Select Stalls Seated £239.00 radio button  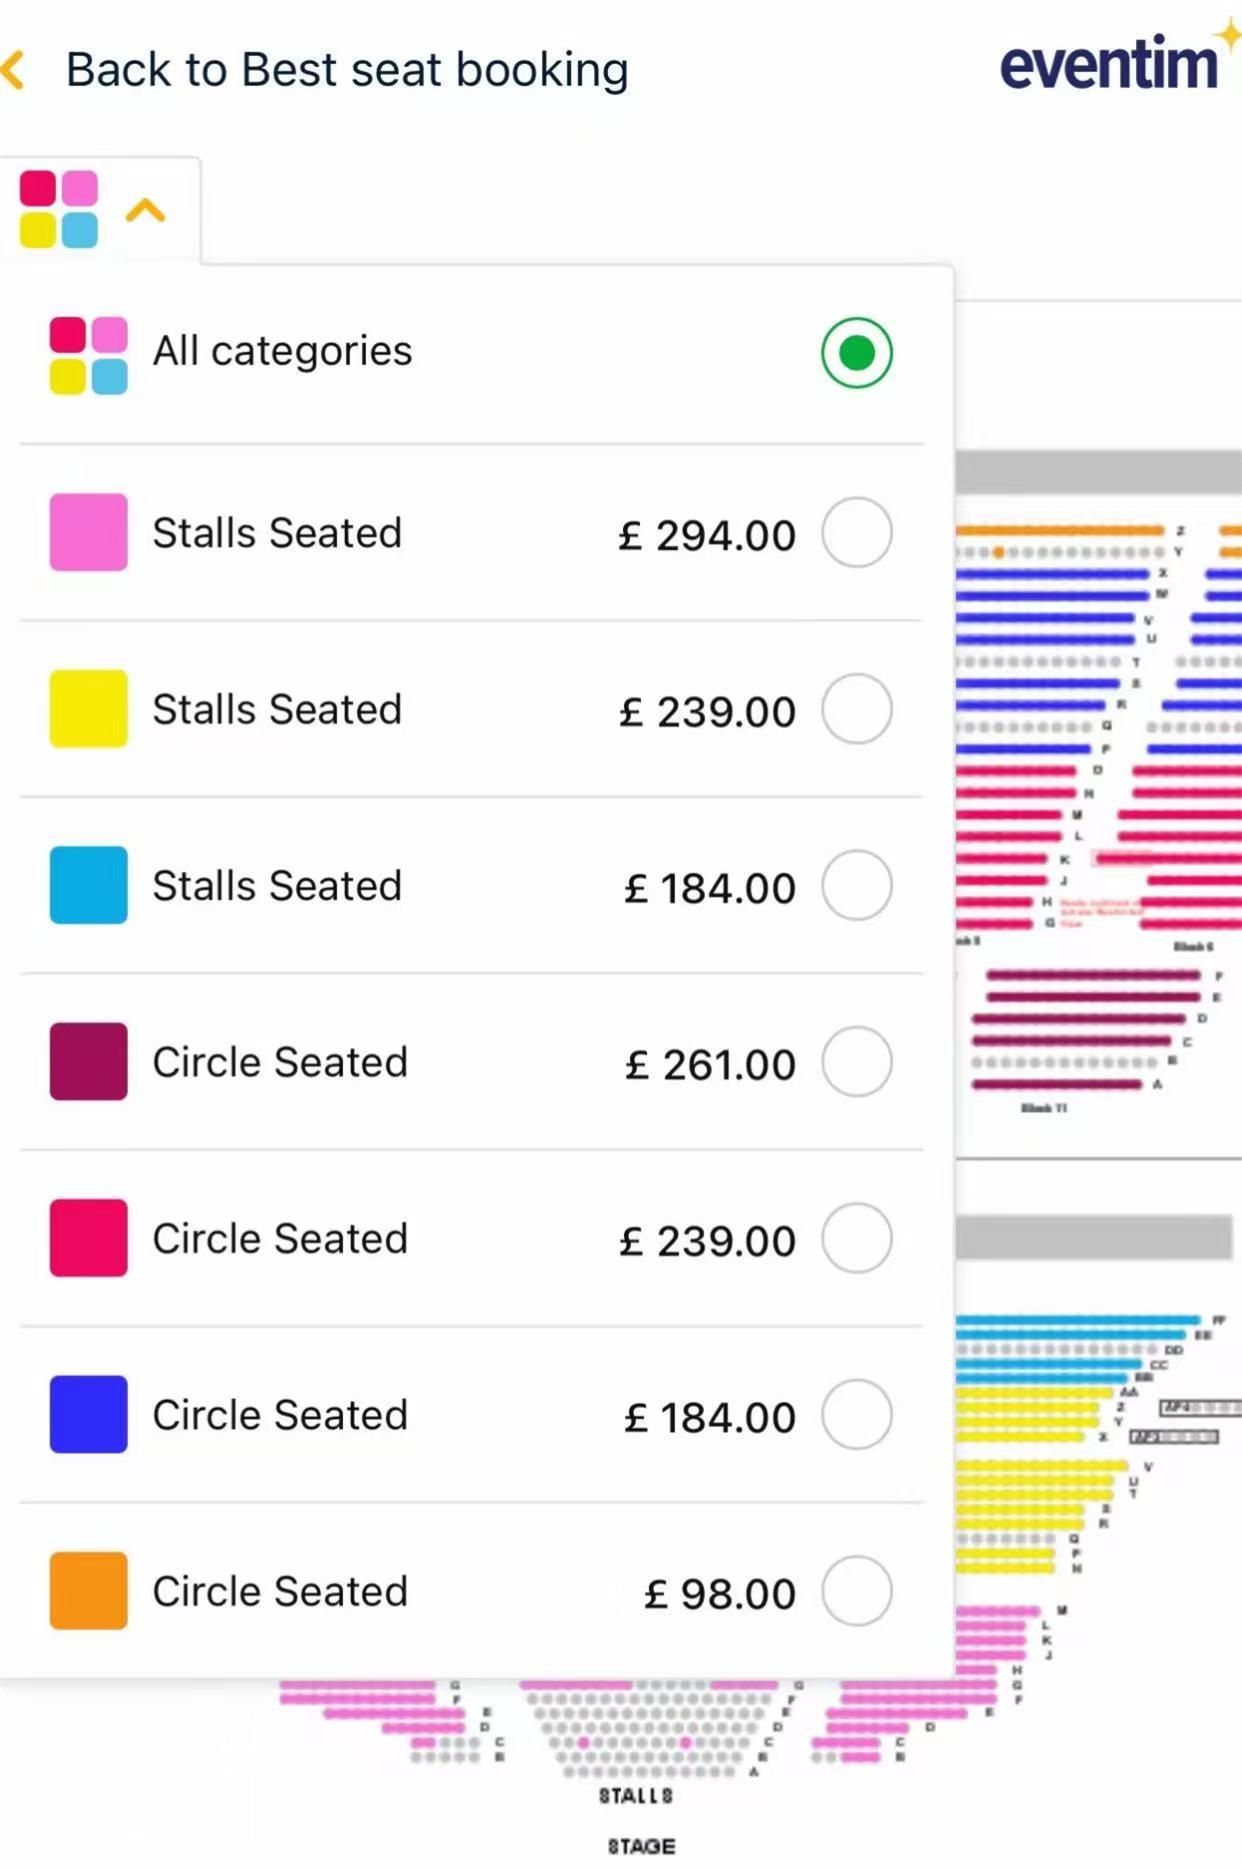click(x=857, y=709)
